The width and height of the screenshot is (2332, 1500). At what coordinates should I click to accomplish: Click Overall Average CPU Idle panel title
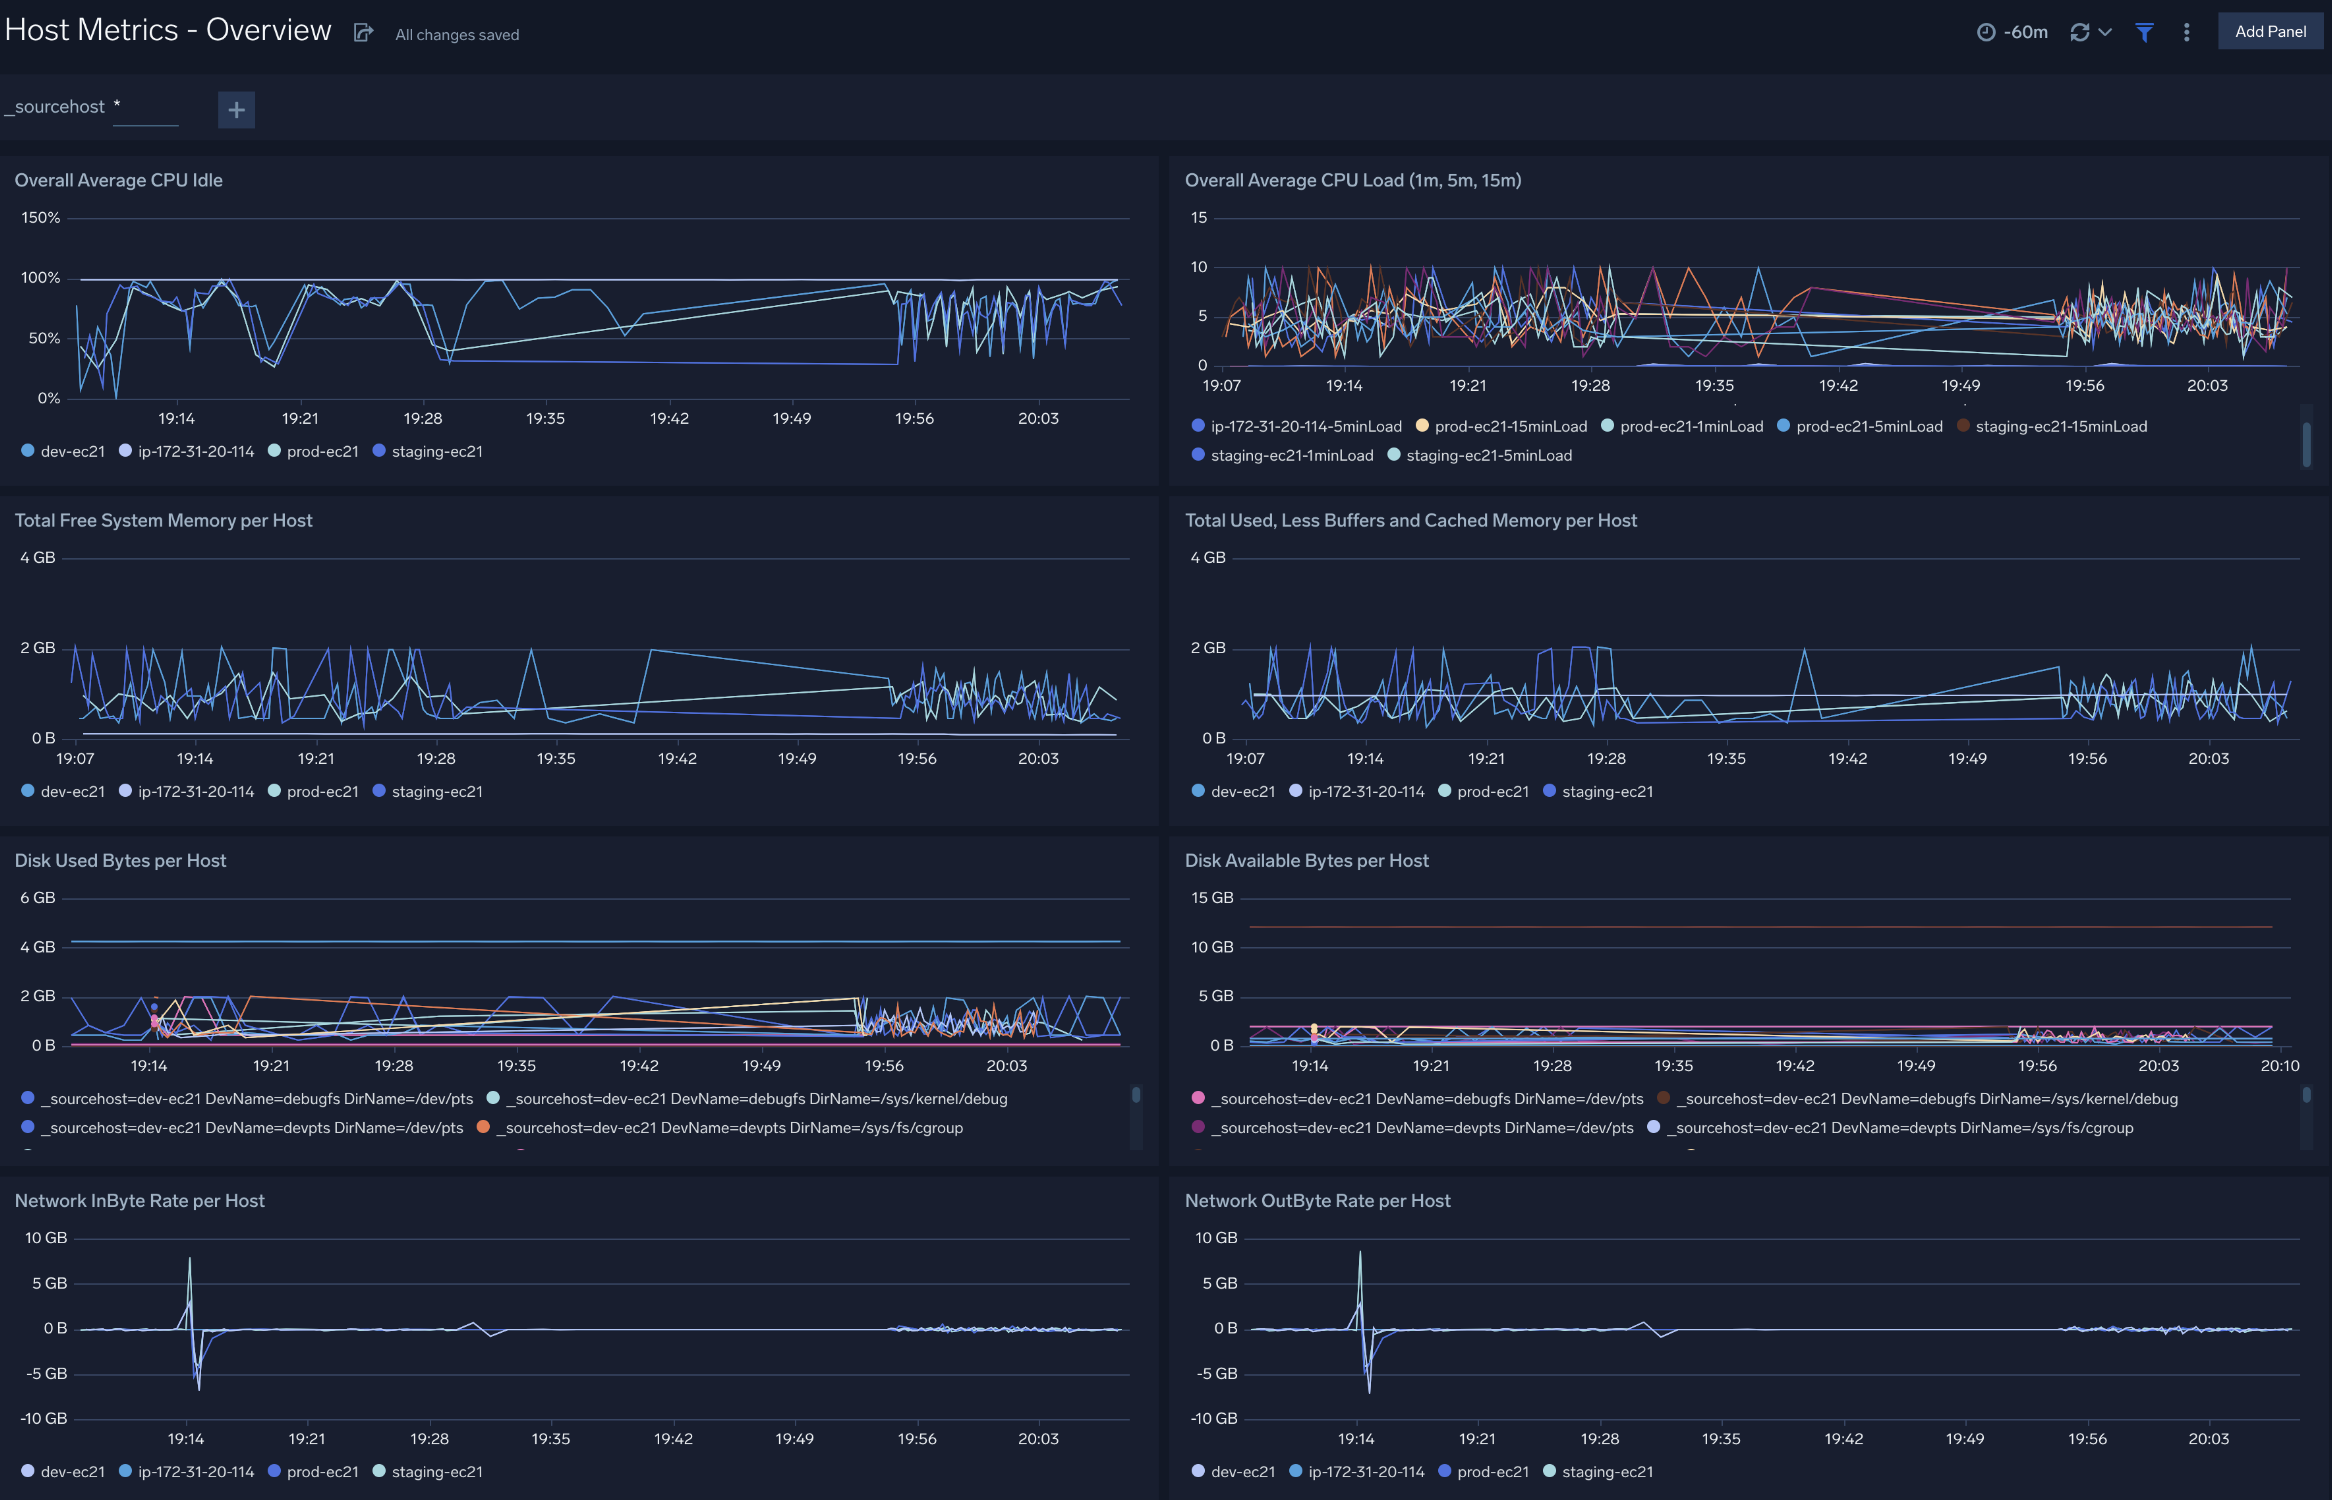coord(119,177)
